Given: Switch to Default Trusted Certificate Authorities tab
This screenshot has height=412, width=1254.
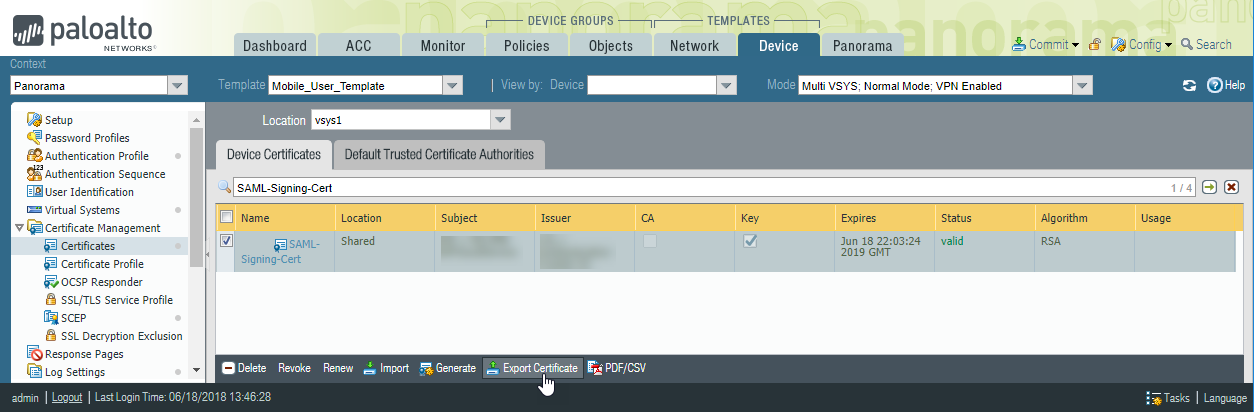Looking at the screenshot, I should pos(439,154).
